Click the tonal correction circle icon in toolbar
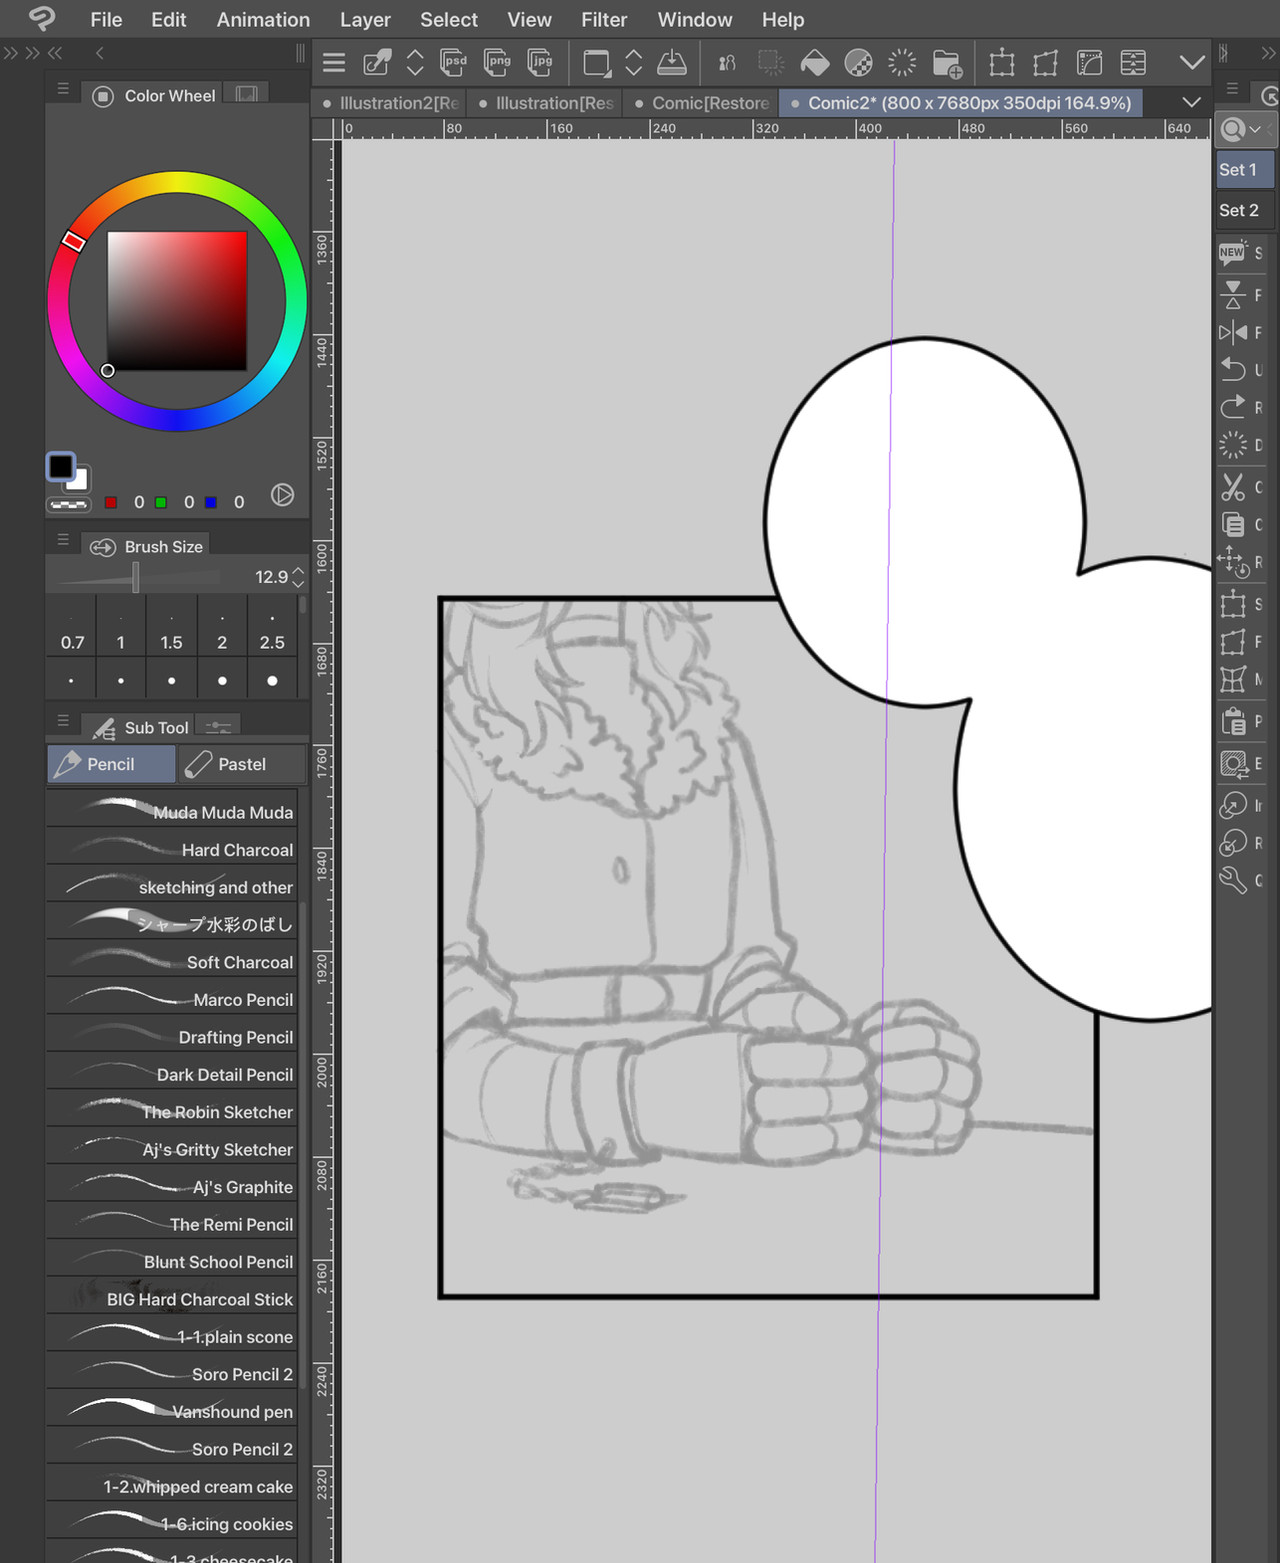Image resolution: width=1280 pixels, height=1563 pixels. point(858,63)
